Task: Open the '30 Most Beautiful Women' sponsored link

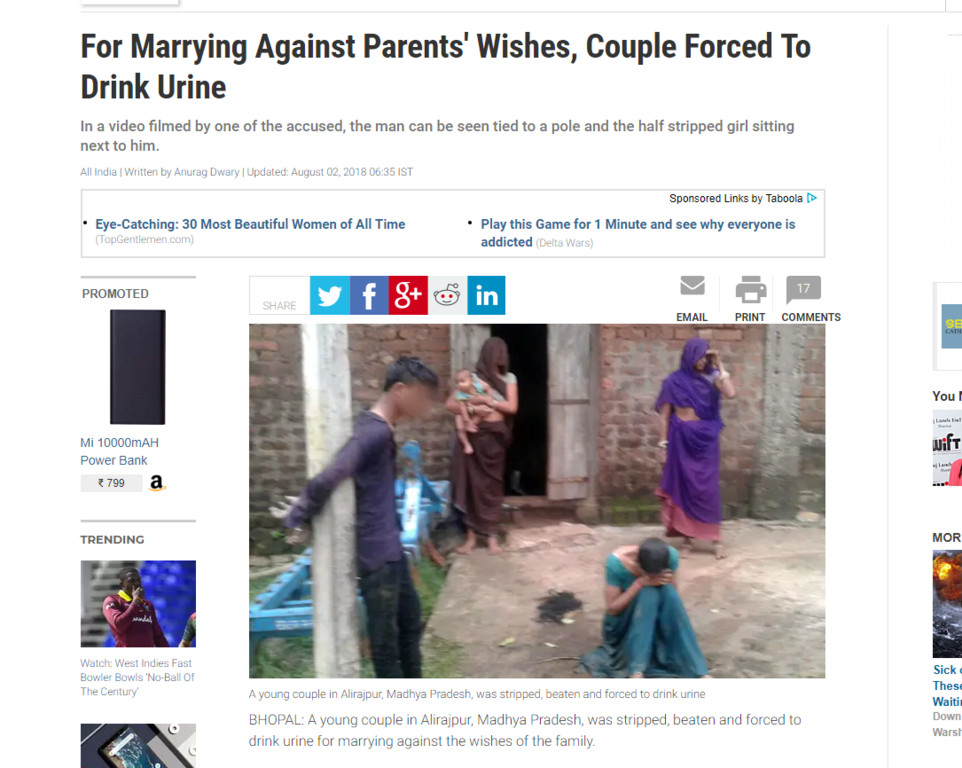Action: click(x=250, y=225)
